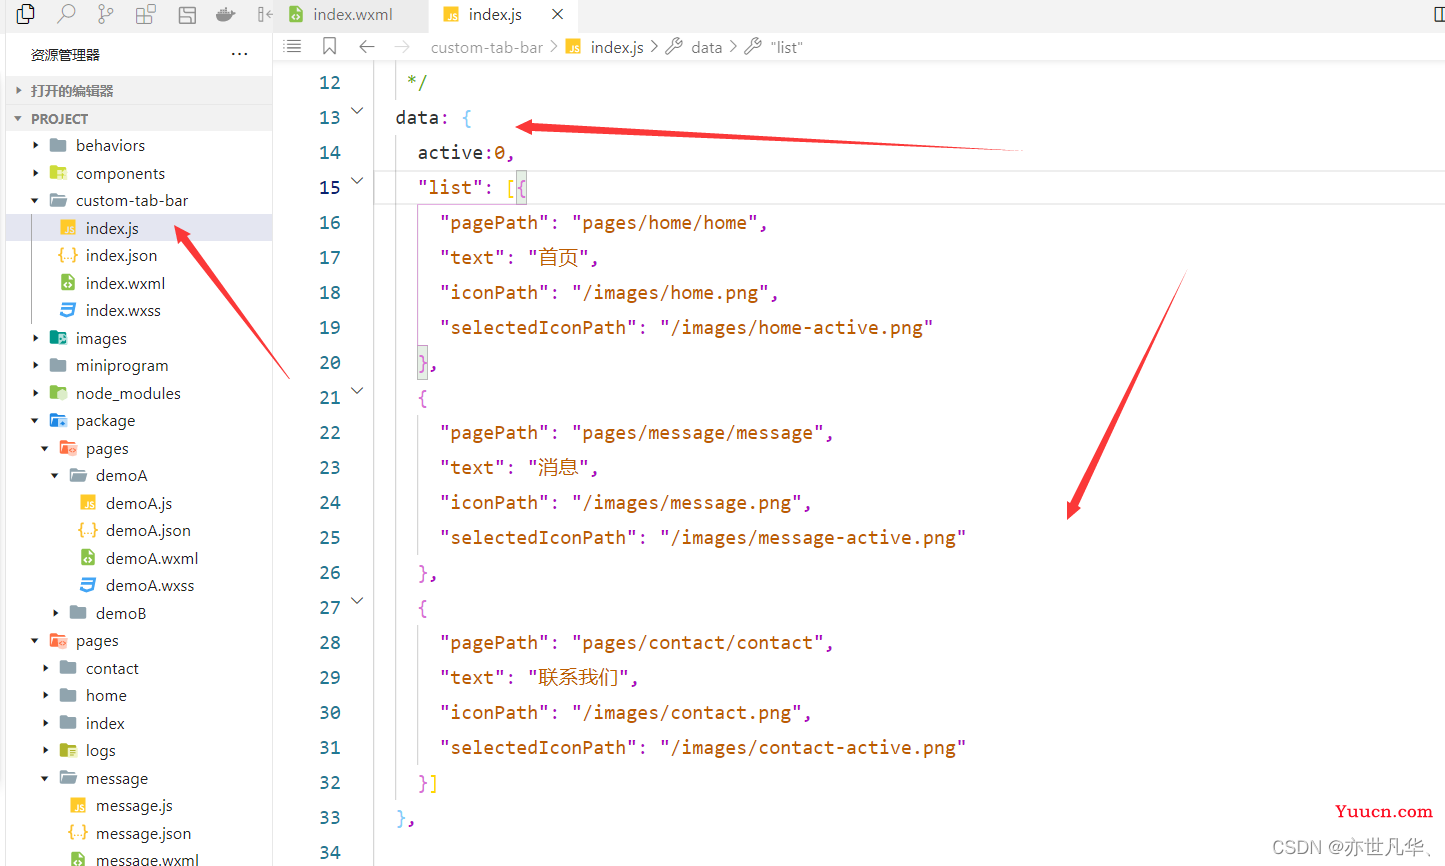Go forward with the right arrow

click(x=402, y=46)
